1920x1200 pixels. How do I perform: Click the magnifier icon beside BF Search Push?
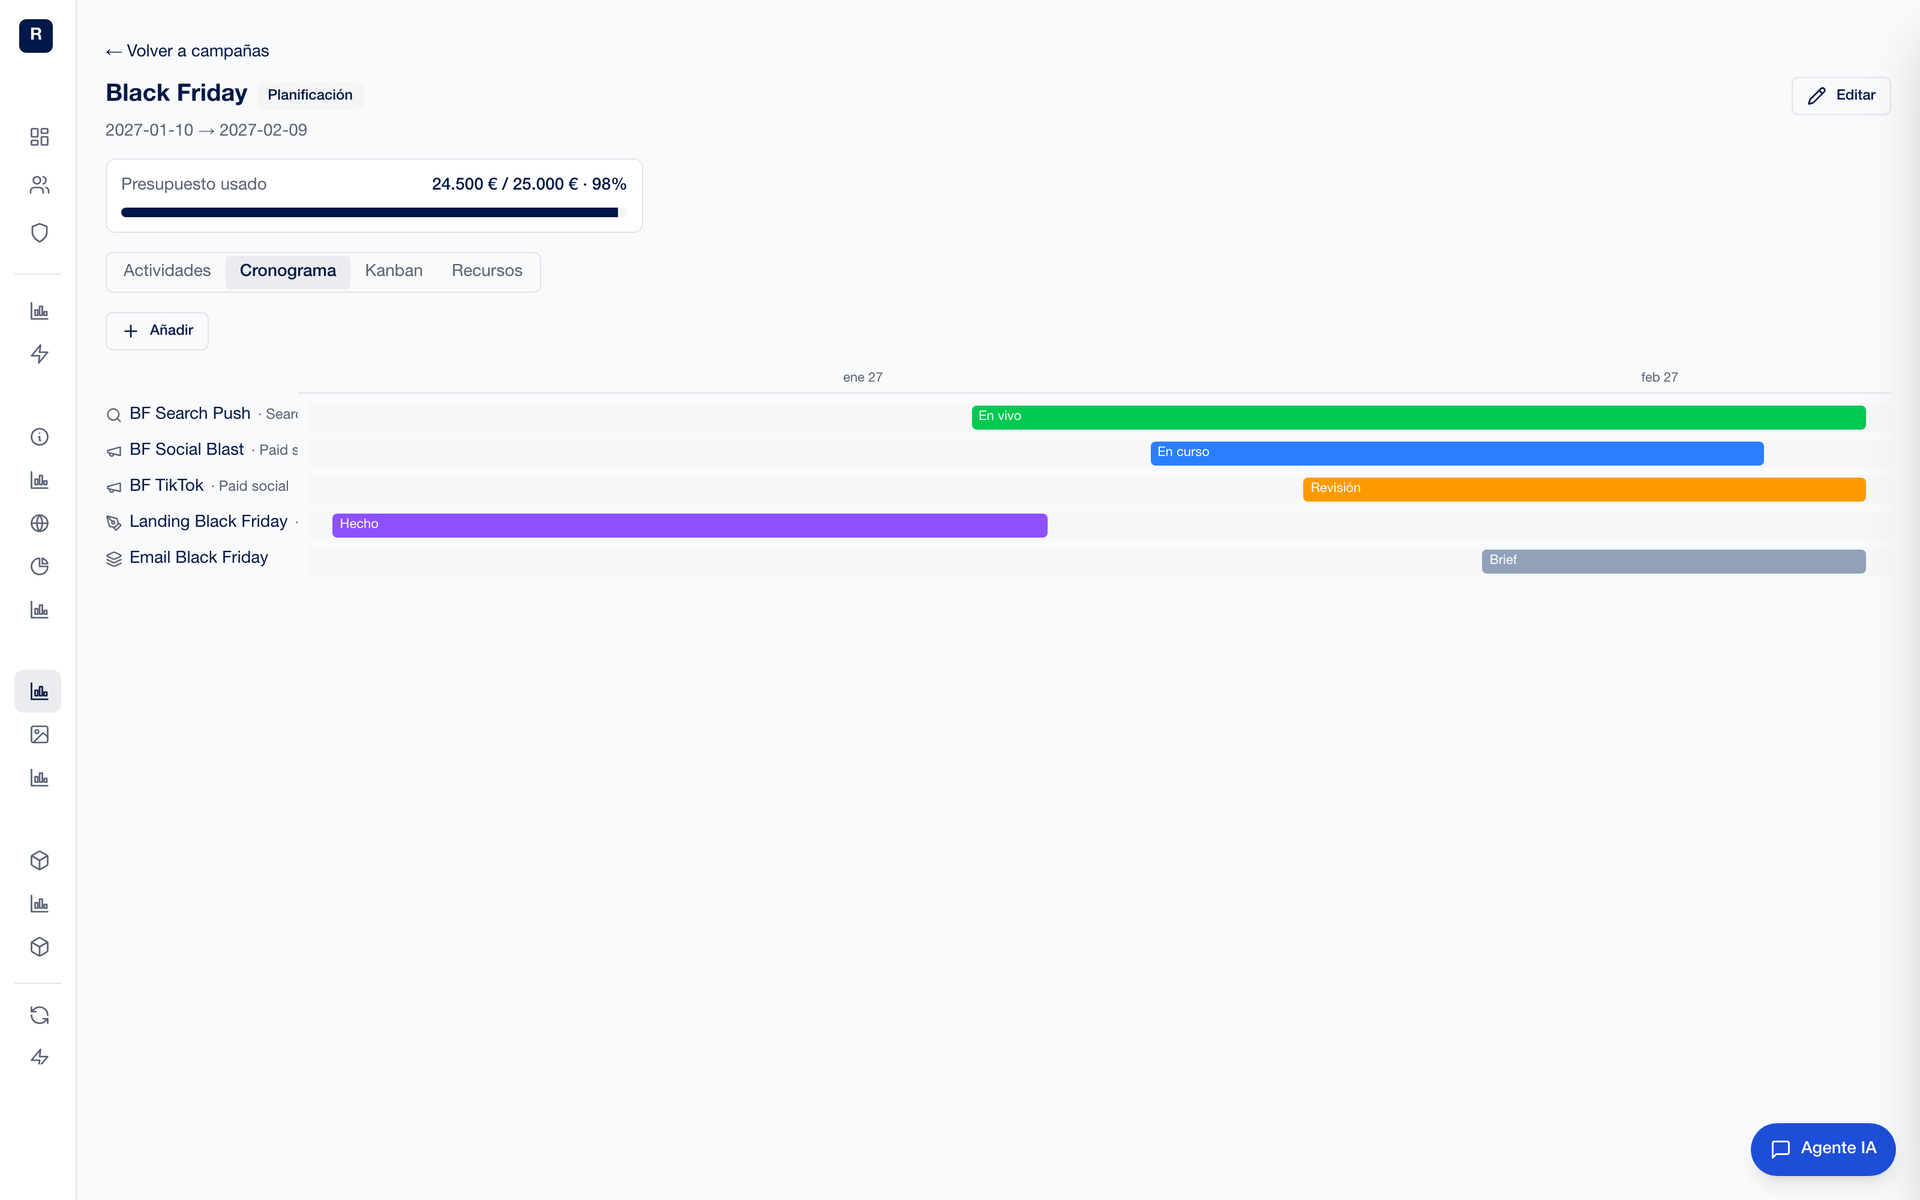(114, 415)
